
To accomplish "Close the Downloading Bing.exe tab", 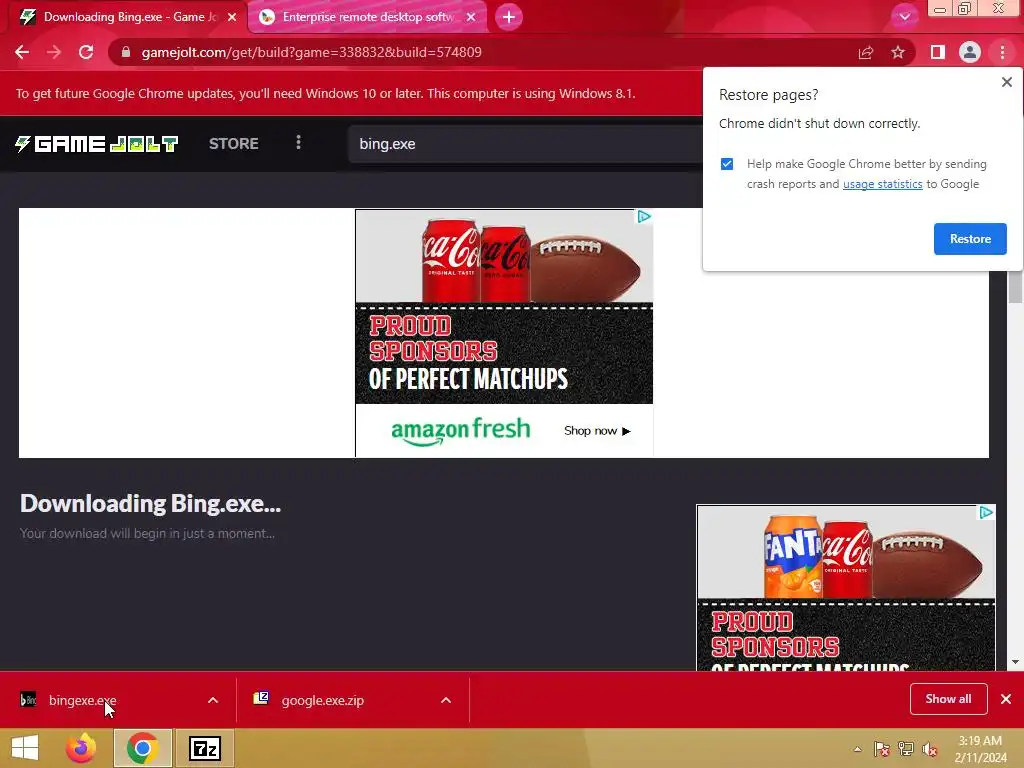I will point(232,17).
